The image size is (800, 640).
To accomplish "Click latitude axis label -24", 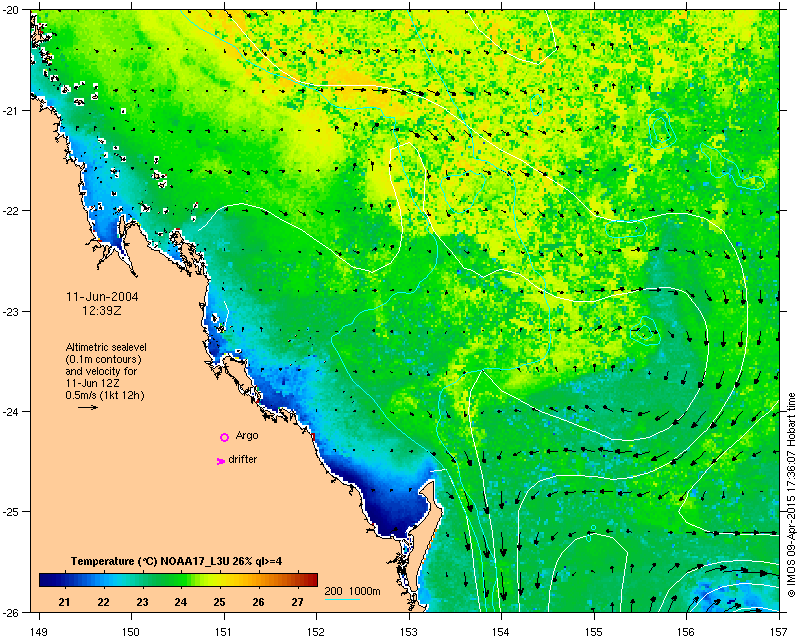I will pos(11,412).
